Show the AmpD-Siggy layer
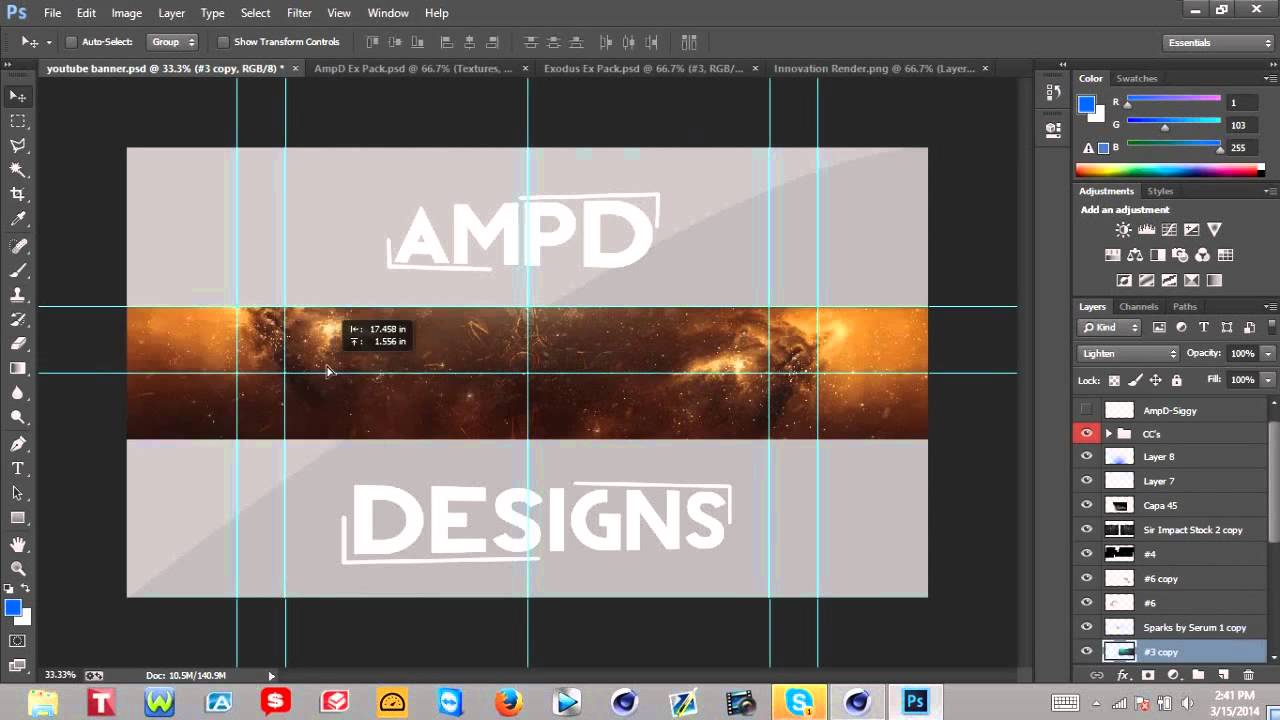Image resolution: width=1280 pixels, height=720 pixels. point(1086,410)
